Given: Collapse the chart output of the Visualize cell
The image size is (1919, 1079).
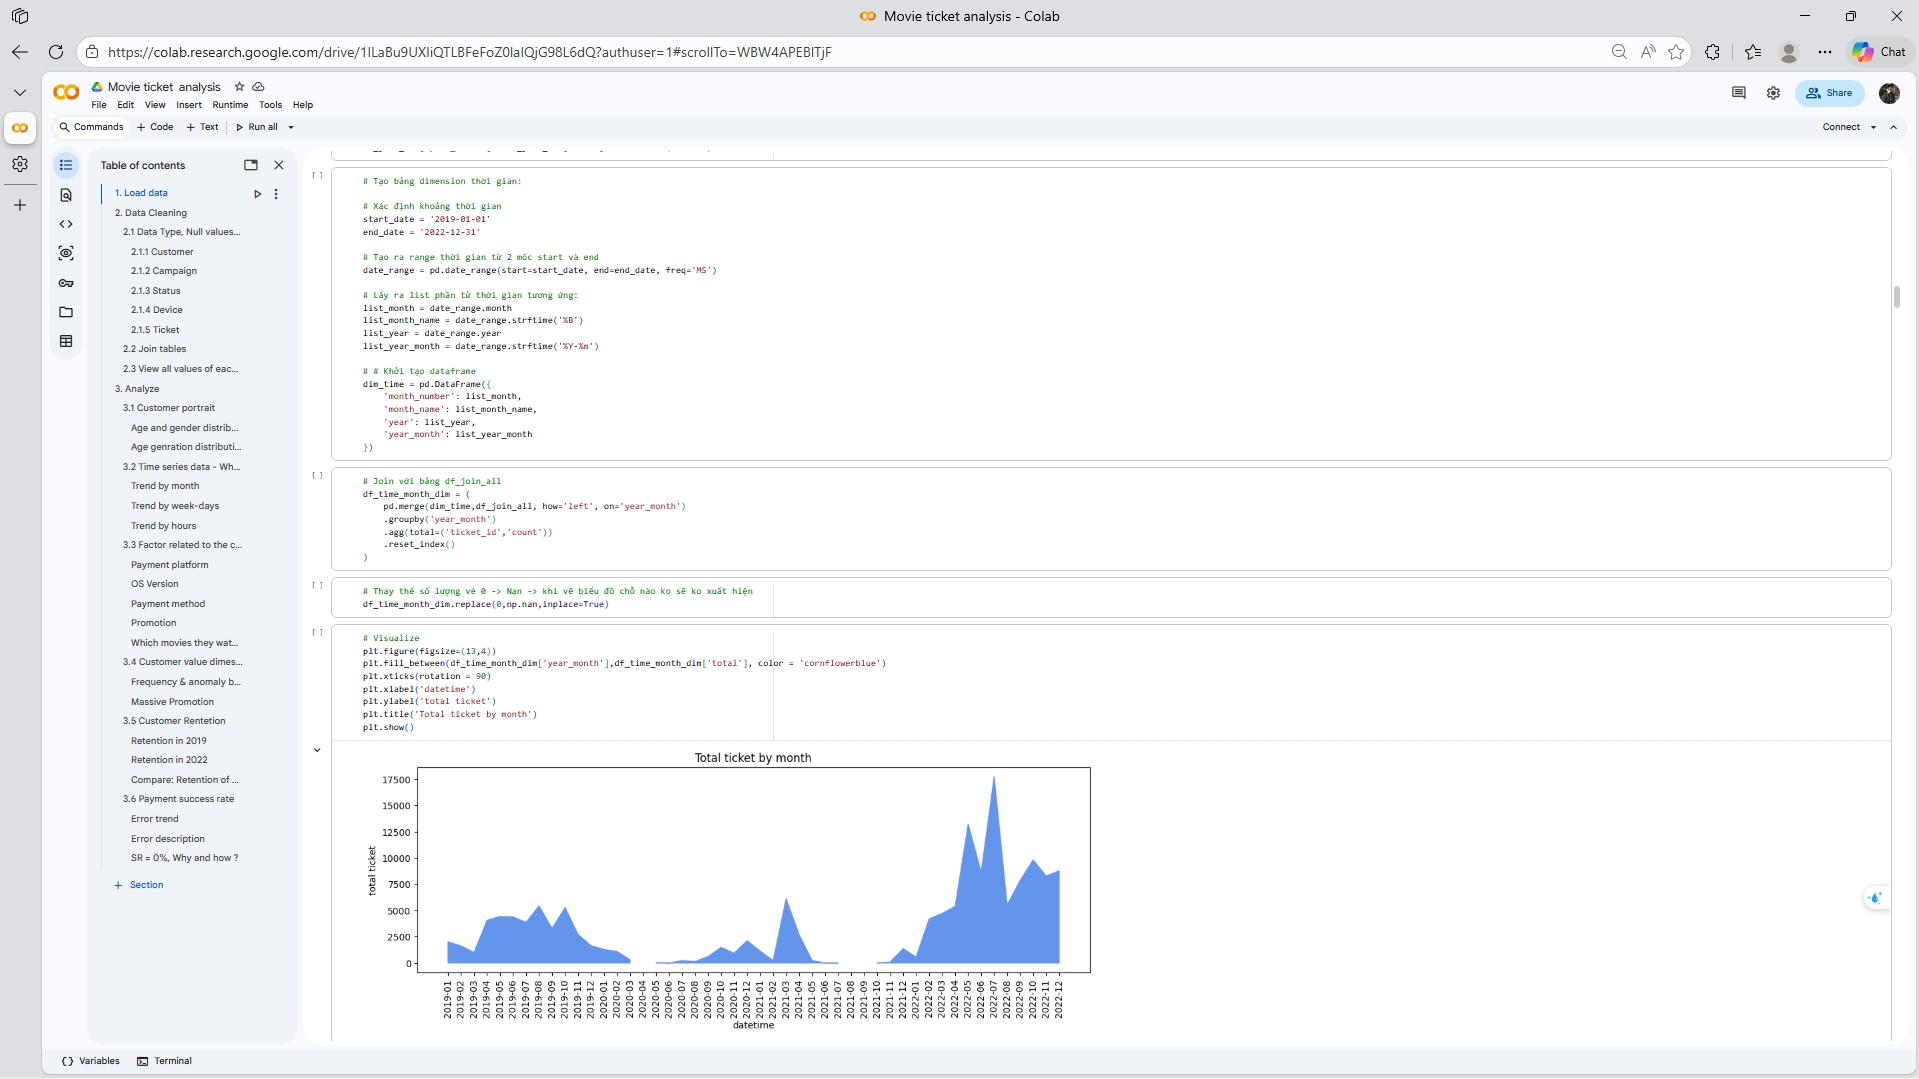Looking at the screenshot, I should [x=317, y=750].
